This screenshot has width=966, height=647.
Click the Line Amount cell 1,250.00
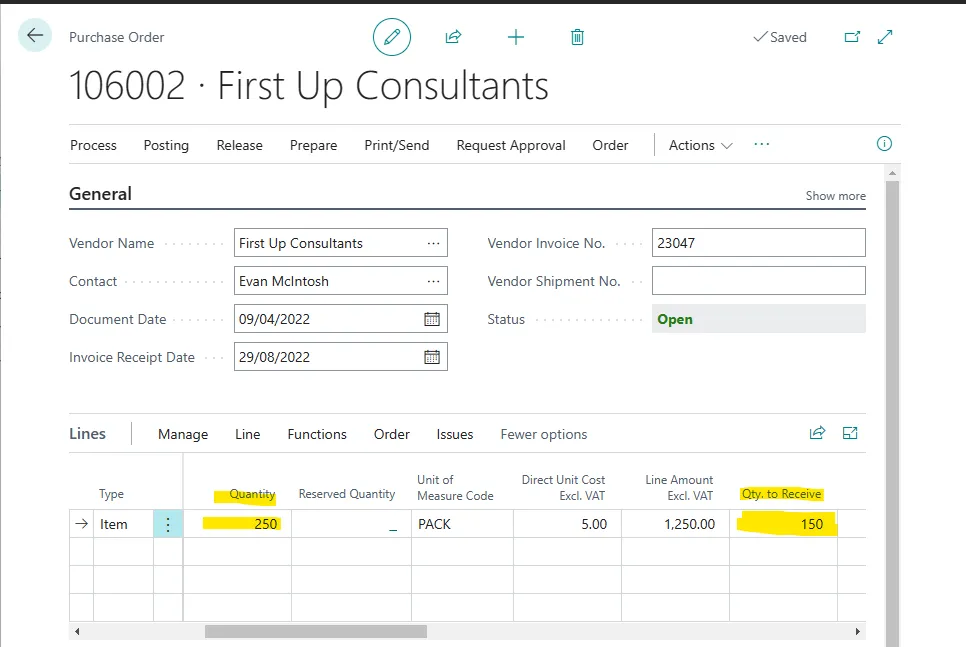676,524
